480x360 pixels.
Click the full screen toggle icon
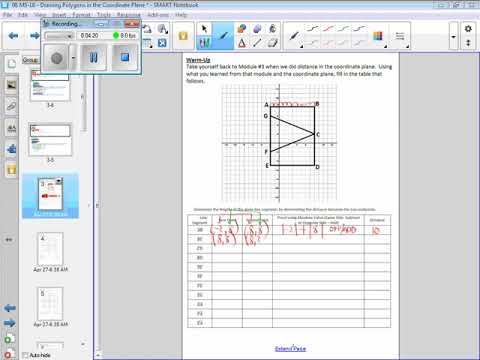coord(162,43)
